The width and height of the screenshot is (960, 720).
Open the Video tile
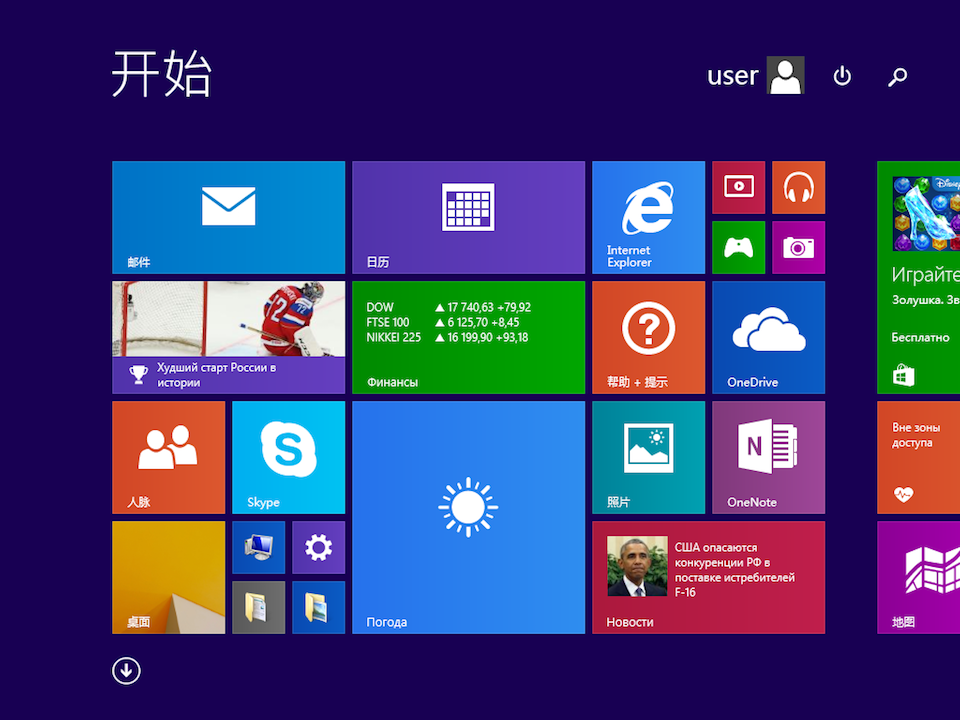[x=738, y=187]
